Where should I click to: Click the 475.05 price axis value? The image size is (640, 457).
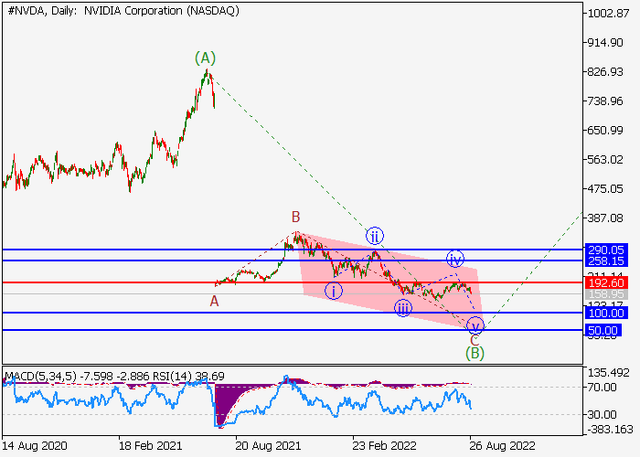click(605, 189)
